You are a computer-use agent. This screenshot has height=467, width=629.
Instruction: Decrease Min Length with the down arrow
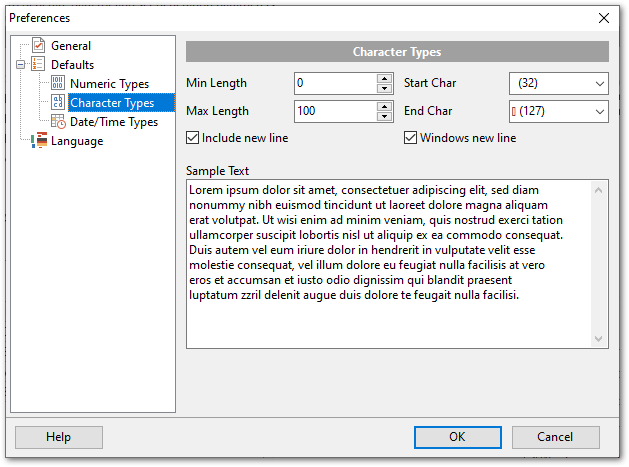[x=384, y=88]
